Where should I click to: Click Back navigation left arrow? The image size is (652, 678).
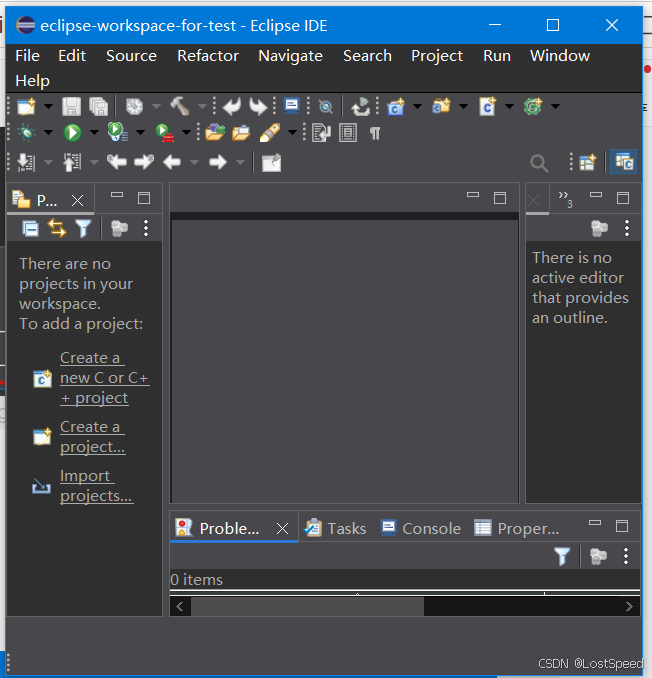coord(172,163)
